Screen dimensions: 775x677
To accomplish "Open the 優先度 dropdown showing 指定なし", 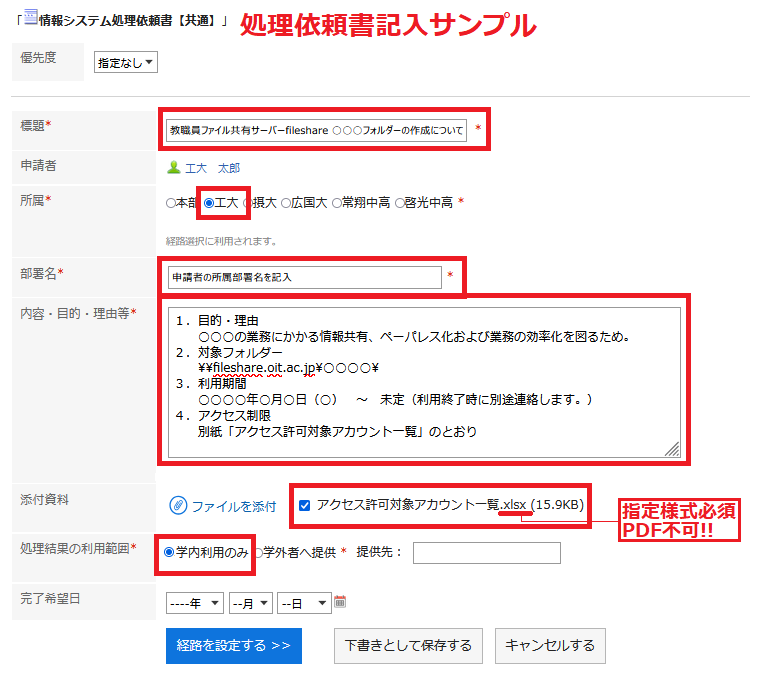I will (x=126, y=62).
